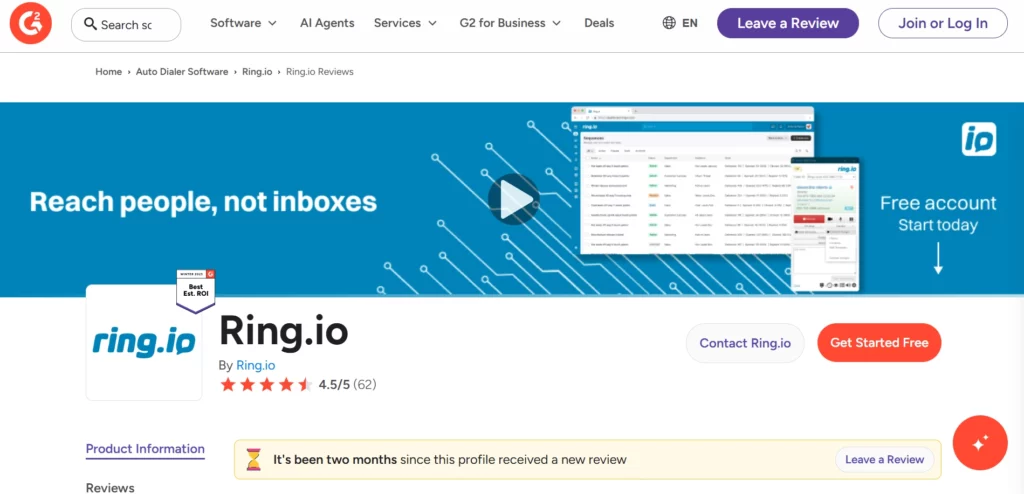This screenshot has width=1024, height=494.
Task: Open Auto Dialer Software breadcrumb link
Action: [x=182, y=72]
